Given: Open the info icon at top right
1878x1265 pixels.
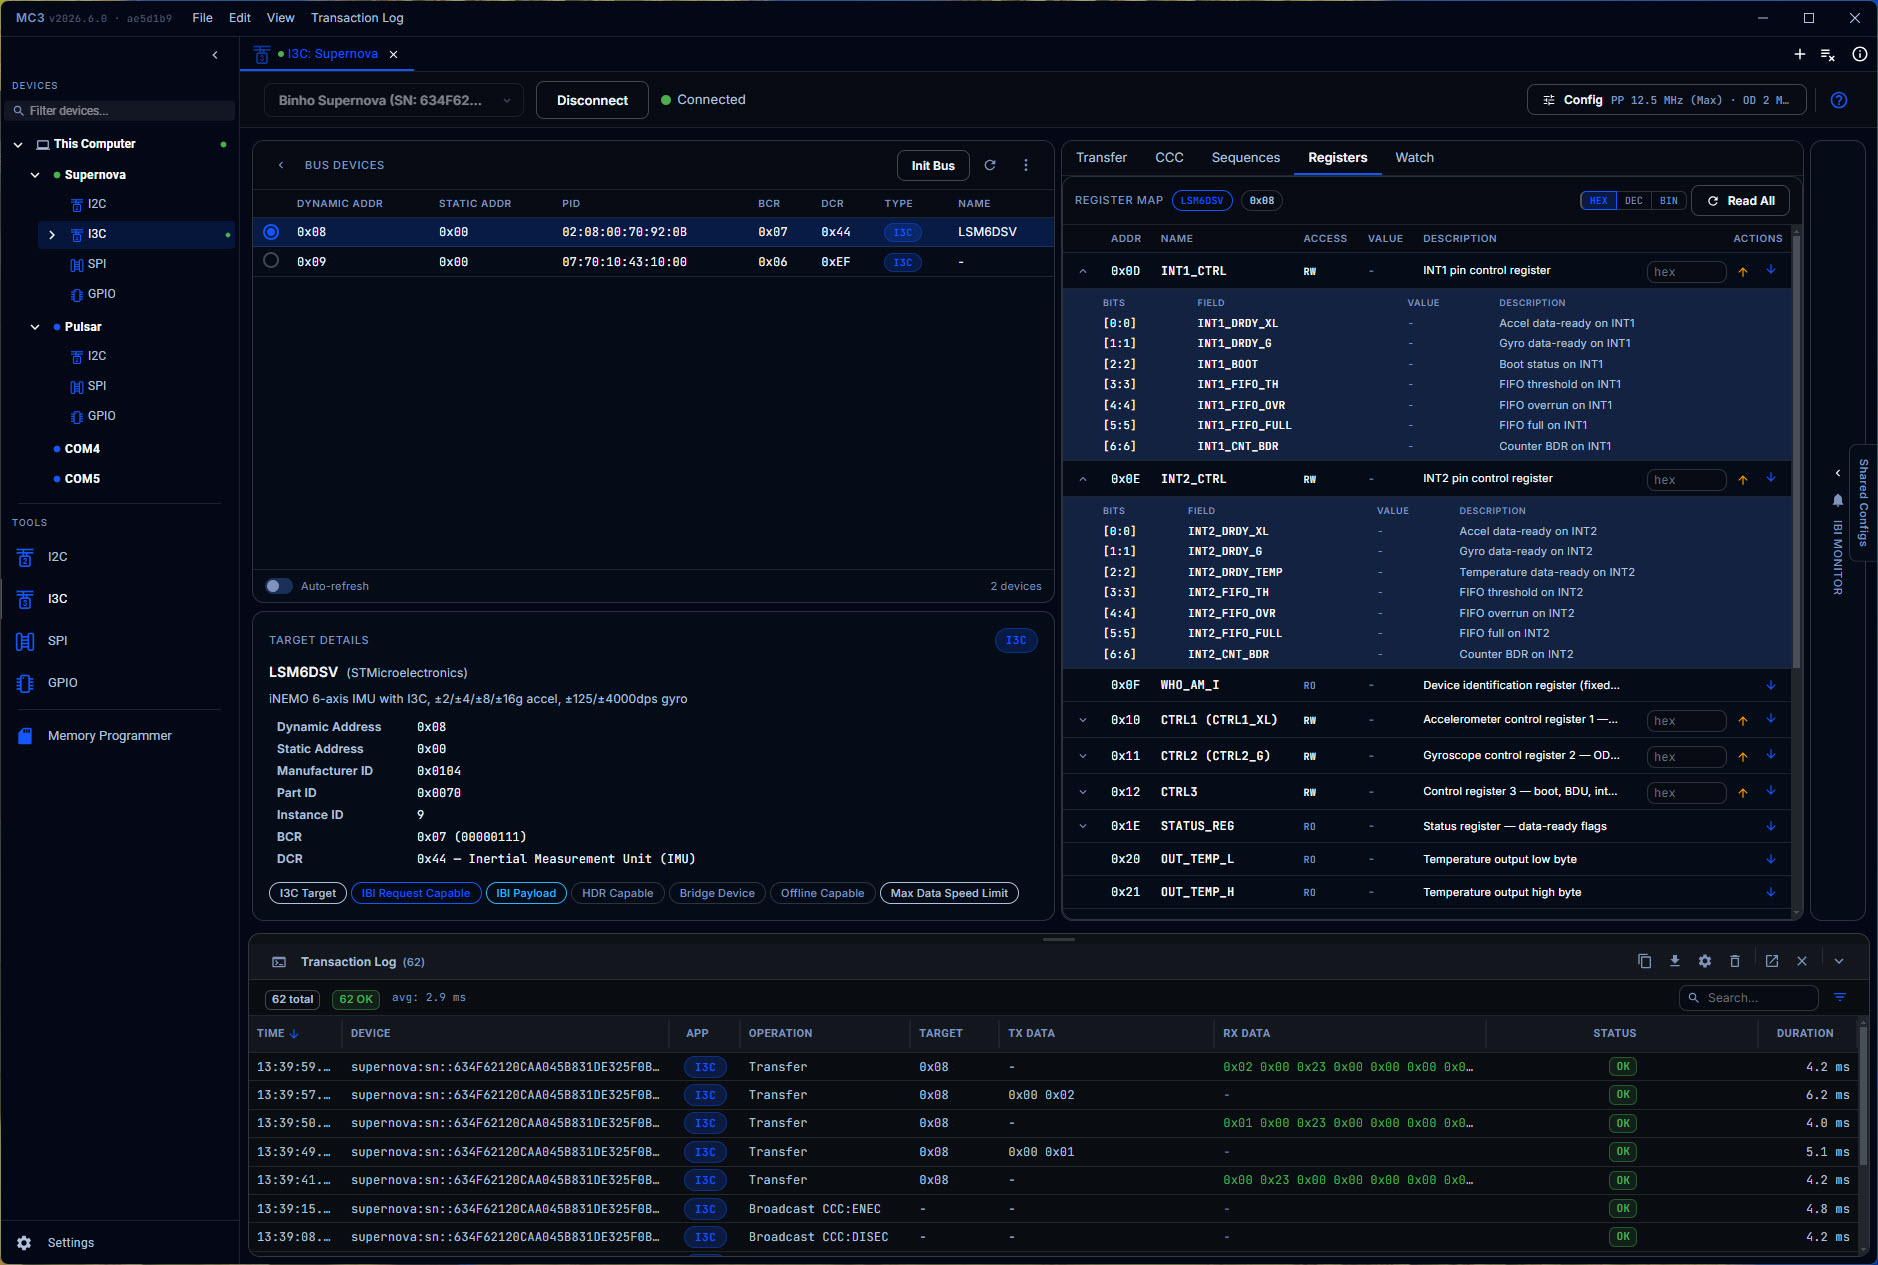Looking at the screenshot, I should [x=1860, y=54].
